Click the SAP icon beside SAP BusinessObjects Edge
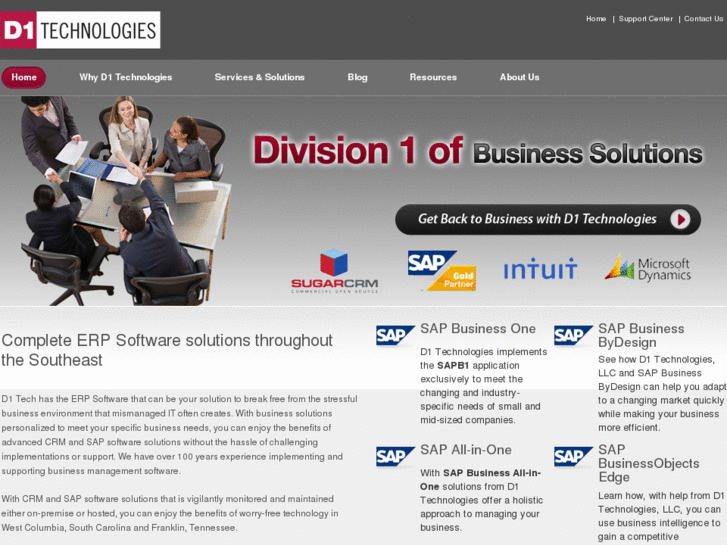Image resolution: width=727 pixels, height=545 pixels. [573, 456]
